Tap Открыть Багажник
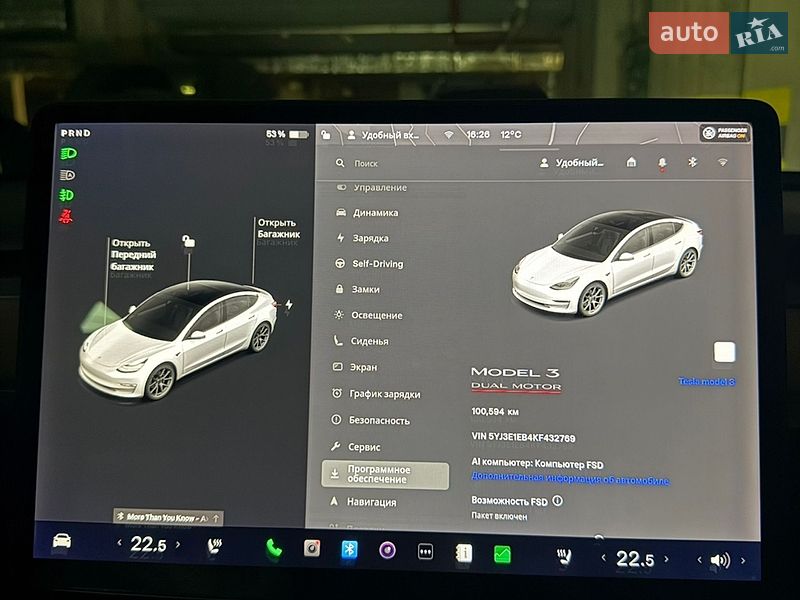The image size is (800, 600). click(278, 228)
